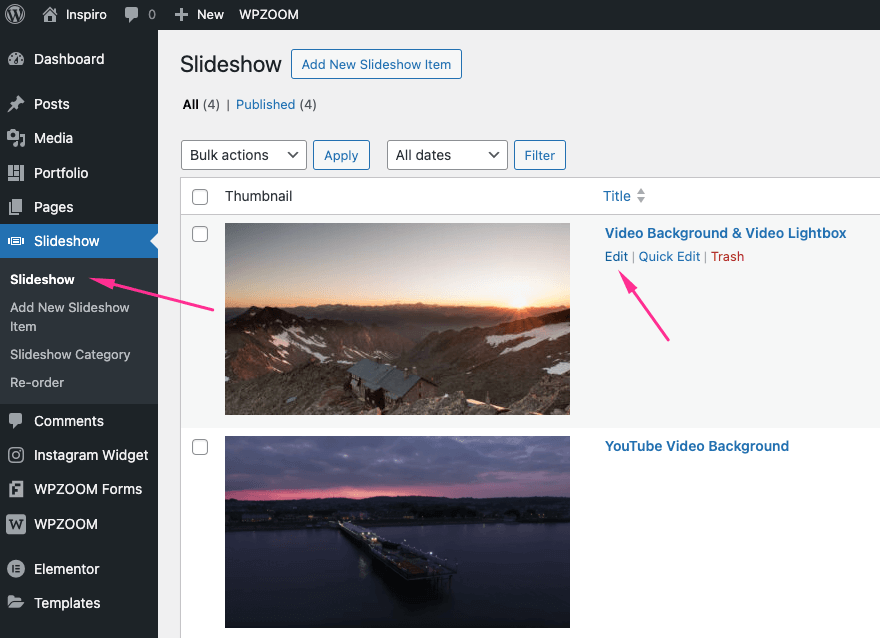Image resolution: width=880 pixels, height=638 pixels.
Task: Expand the All dates filter dropdown
Action: pyautogui.click(x=447, y=155)
